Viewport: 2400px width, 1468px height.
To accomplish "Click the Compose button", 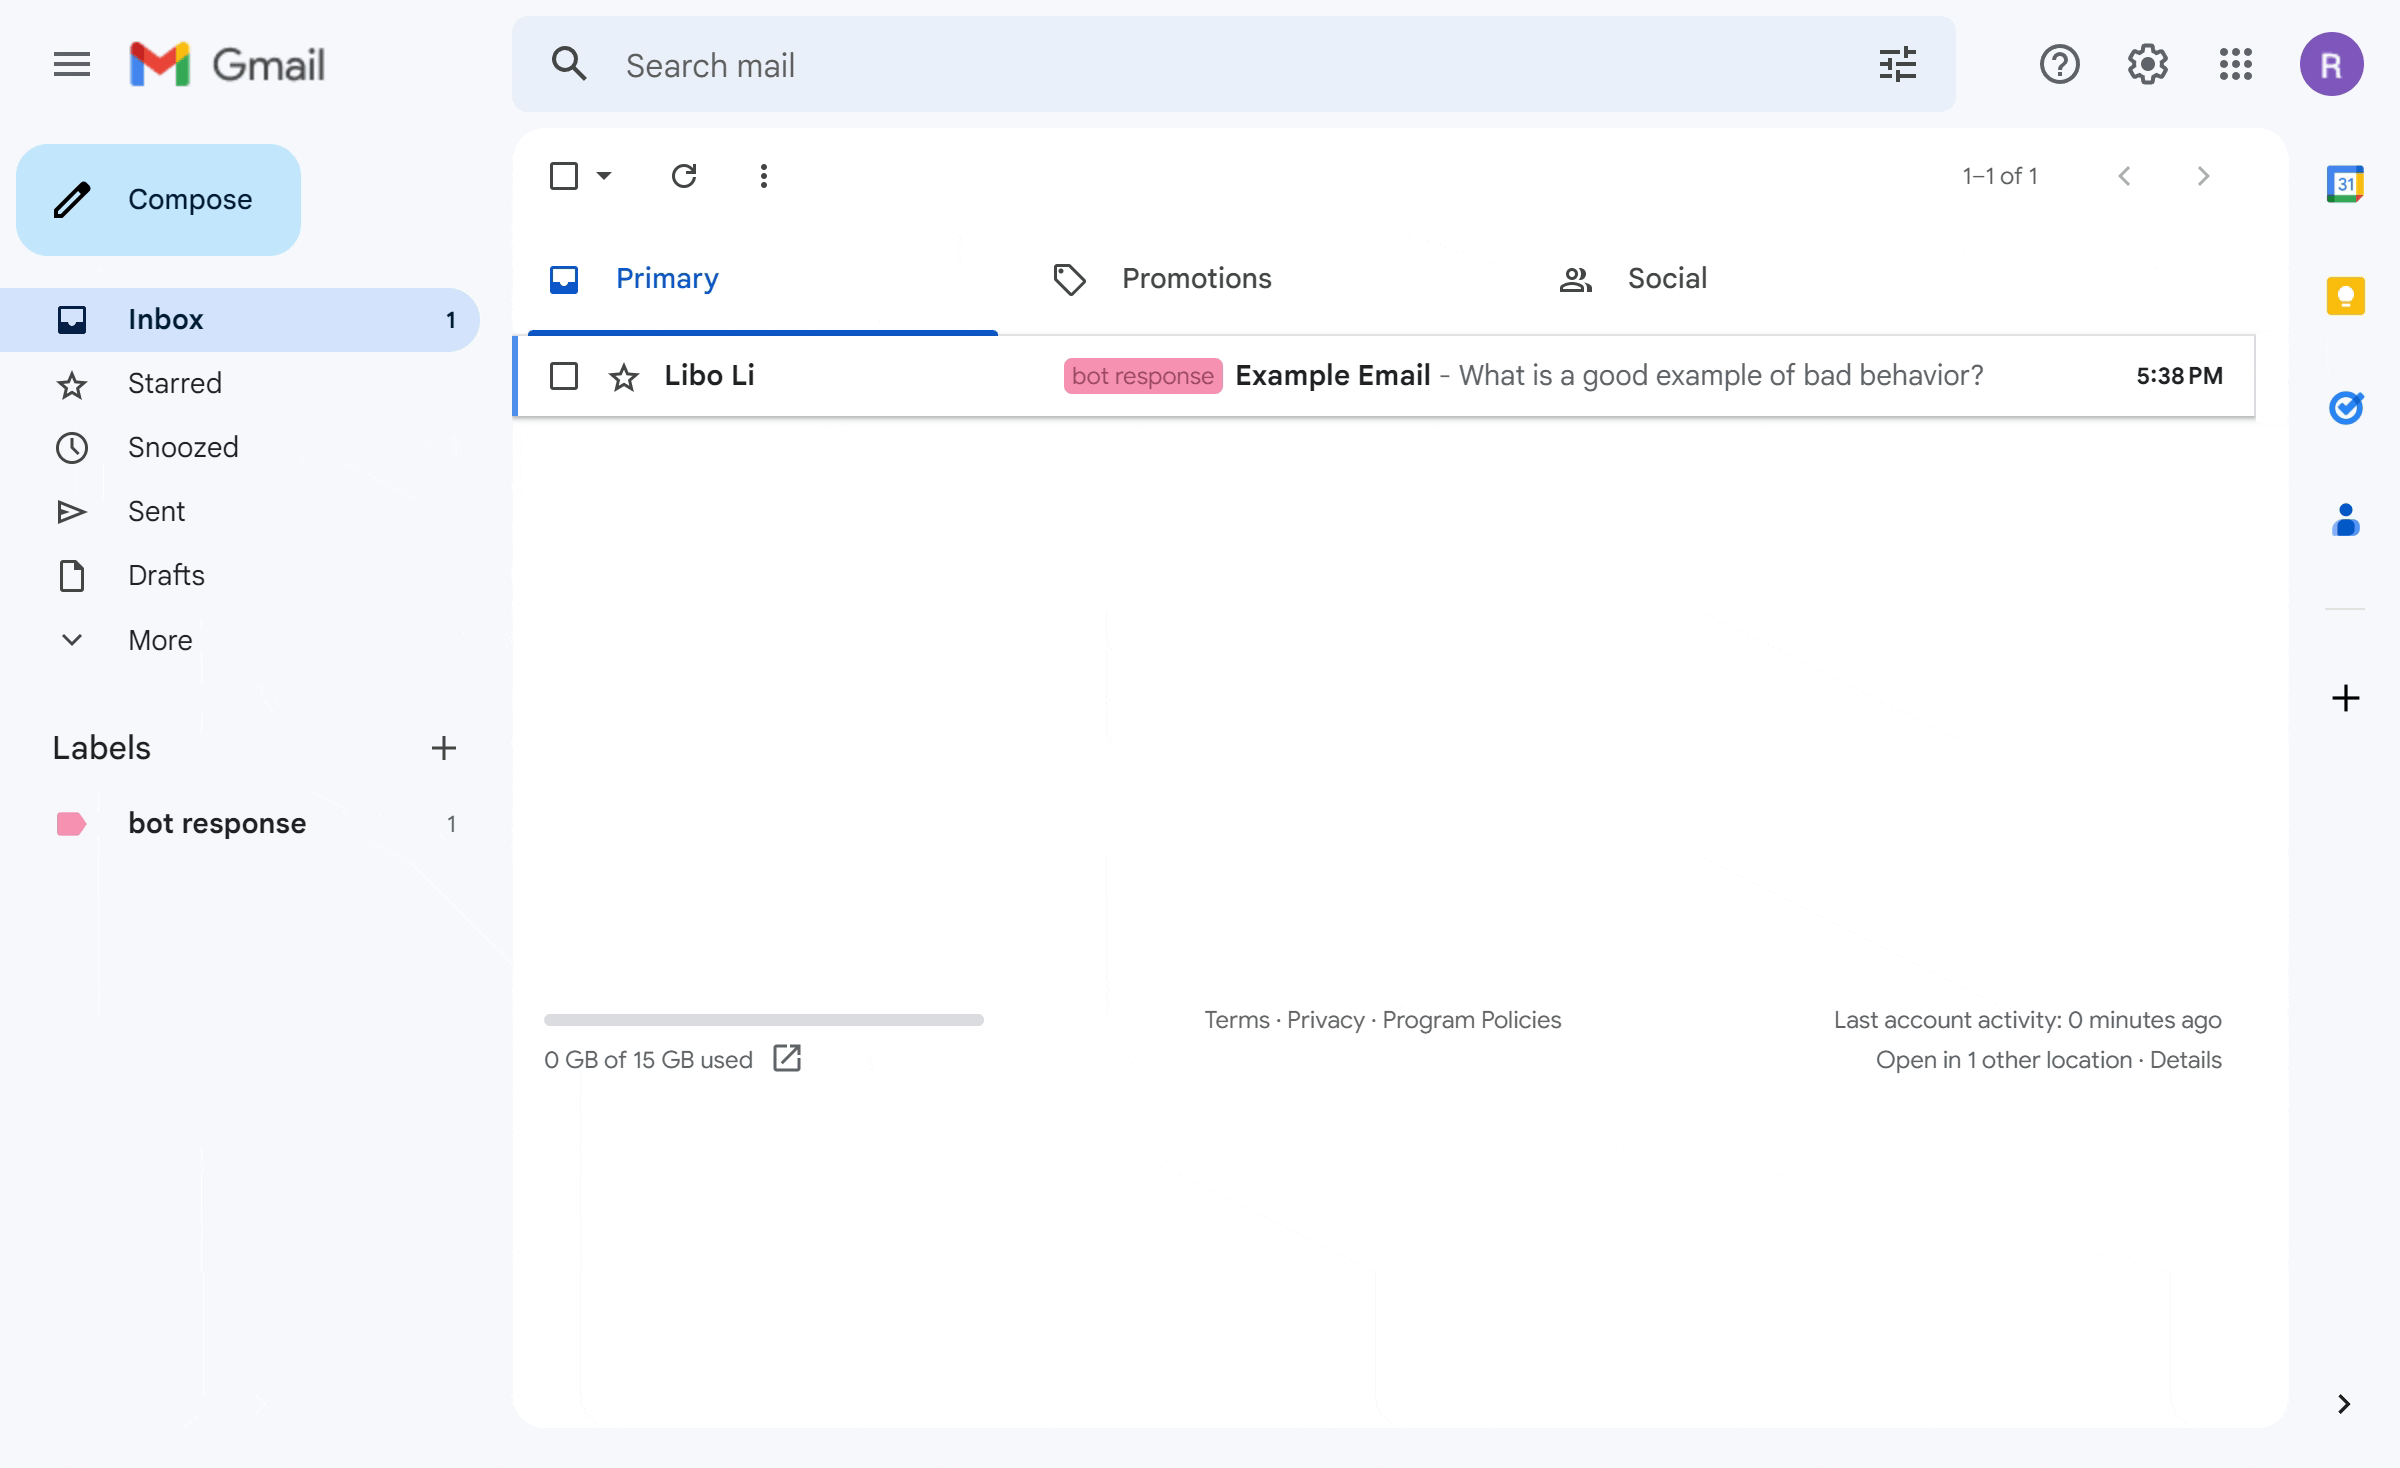I will tap(158, 199).
